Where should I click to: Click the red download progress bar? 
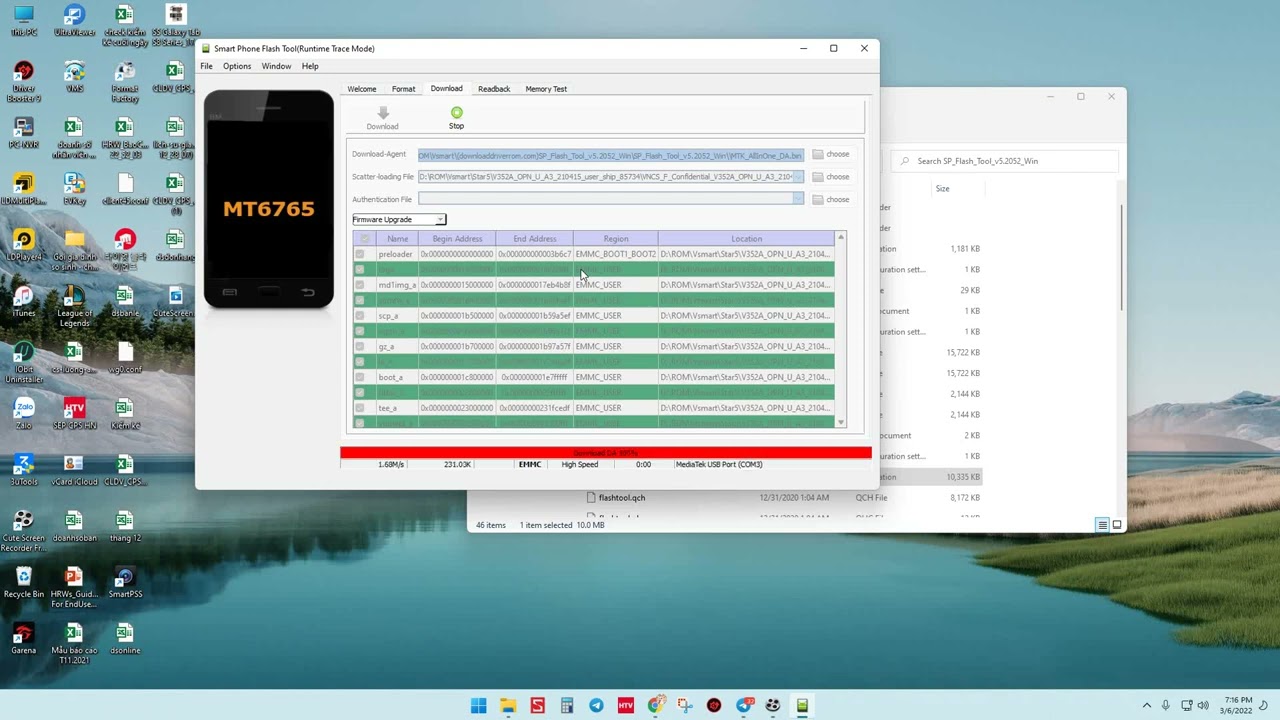pyautogui.click(x=606, y=453)
